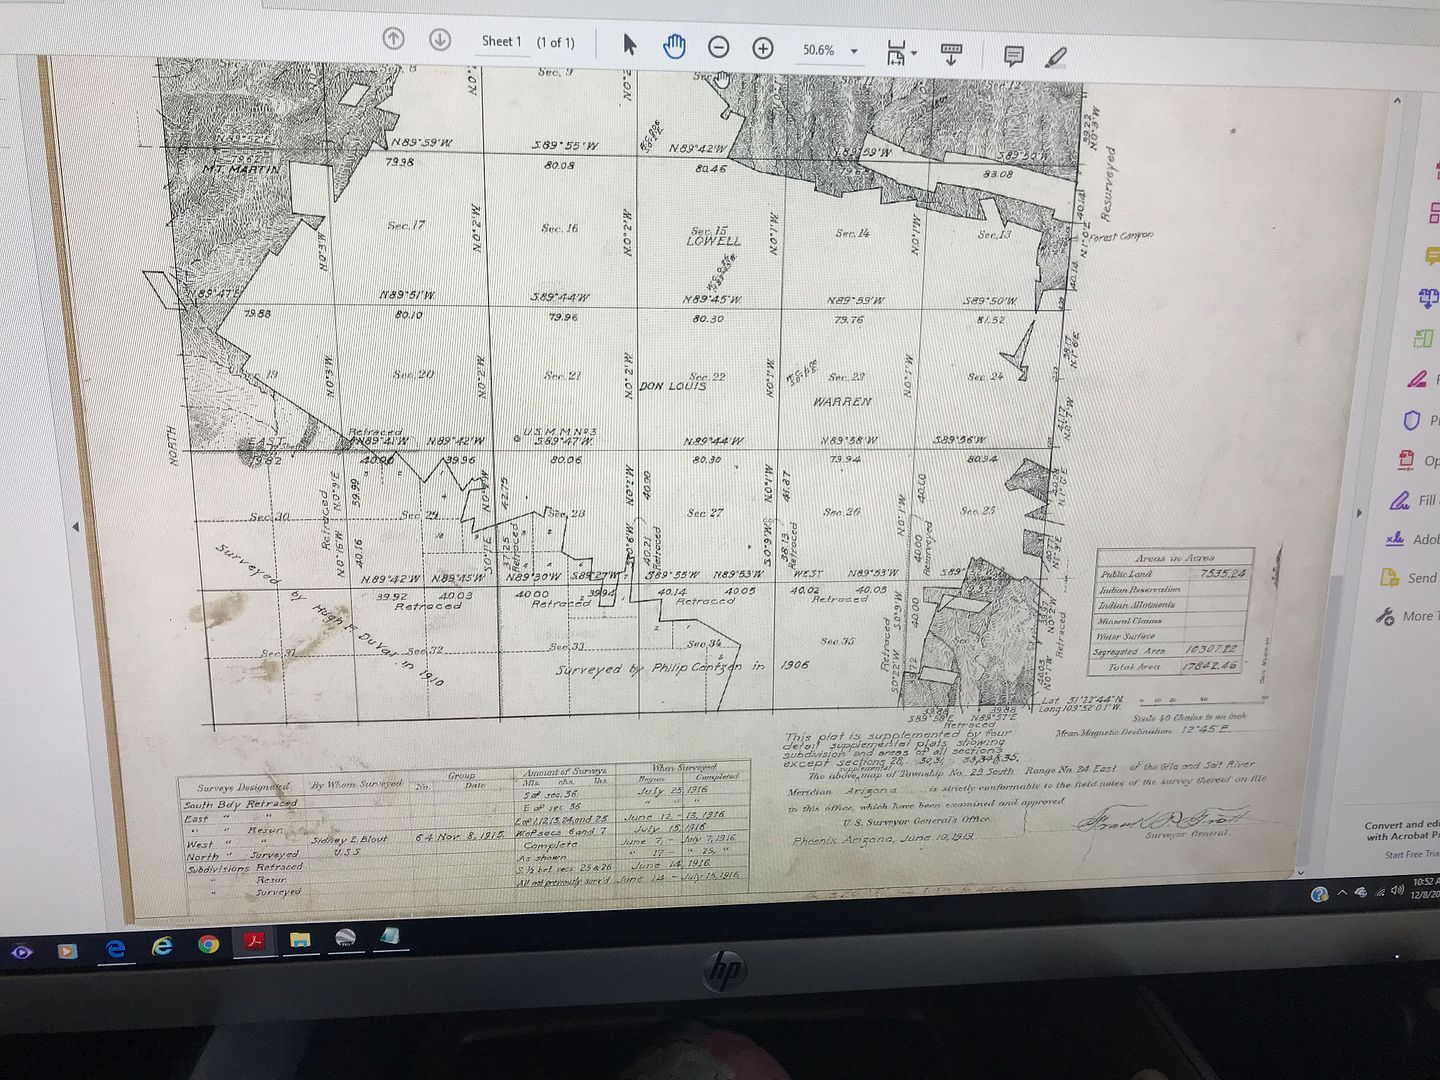Open the purple eye app in taskbar
1440x1080 pixels.
coord(21,952)
